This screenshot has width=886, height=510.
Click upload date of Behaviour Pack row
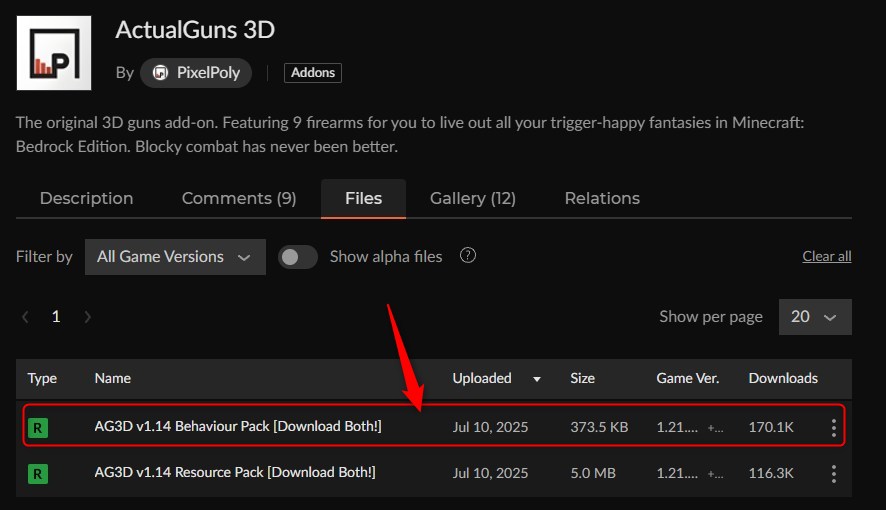coord(490,427)
